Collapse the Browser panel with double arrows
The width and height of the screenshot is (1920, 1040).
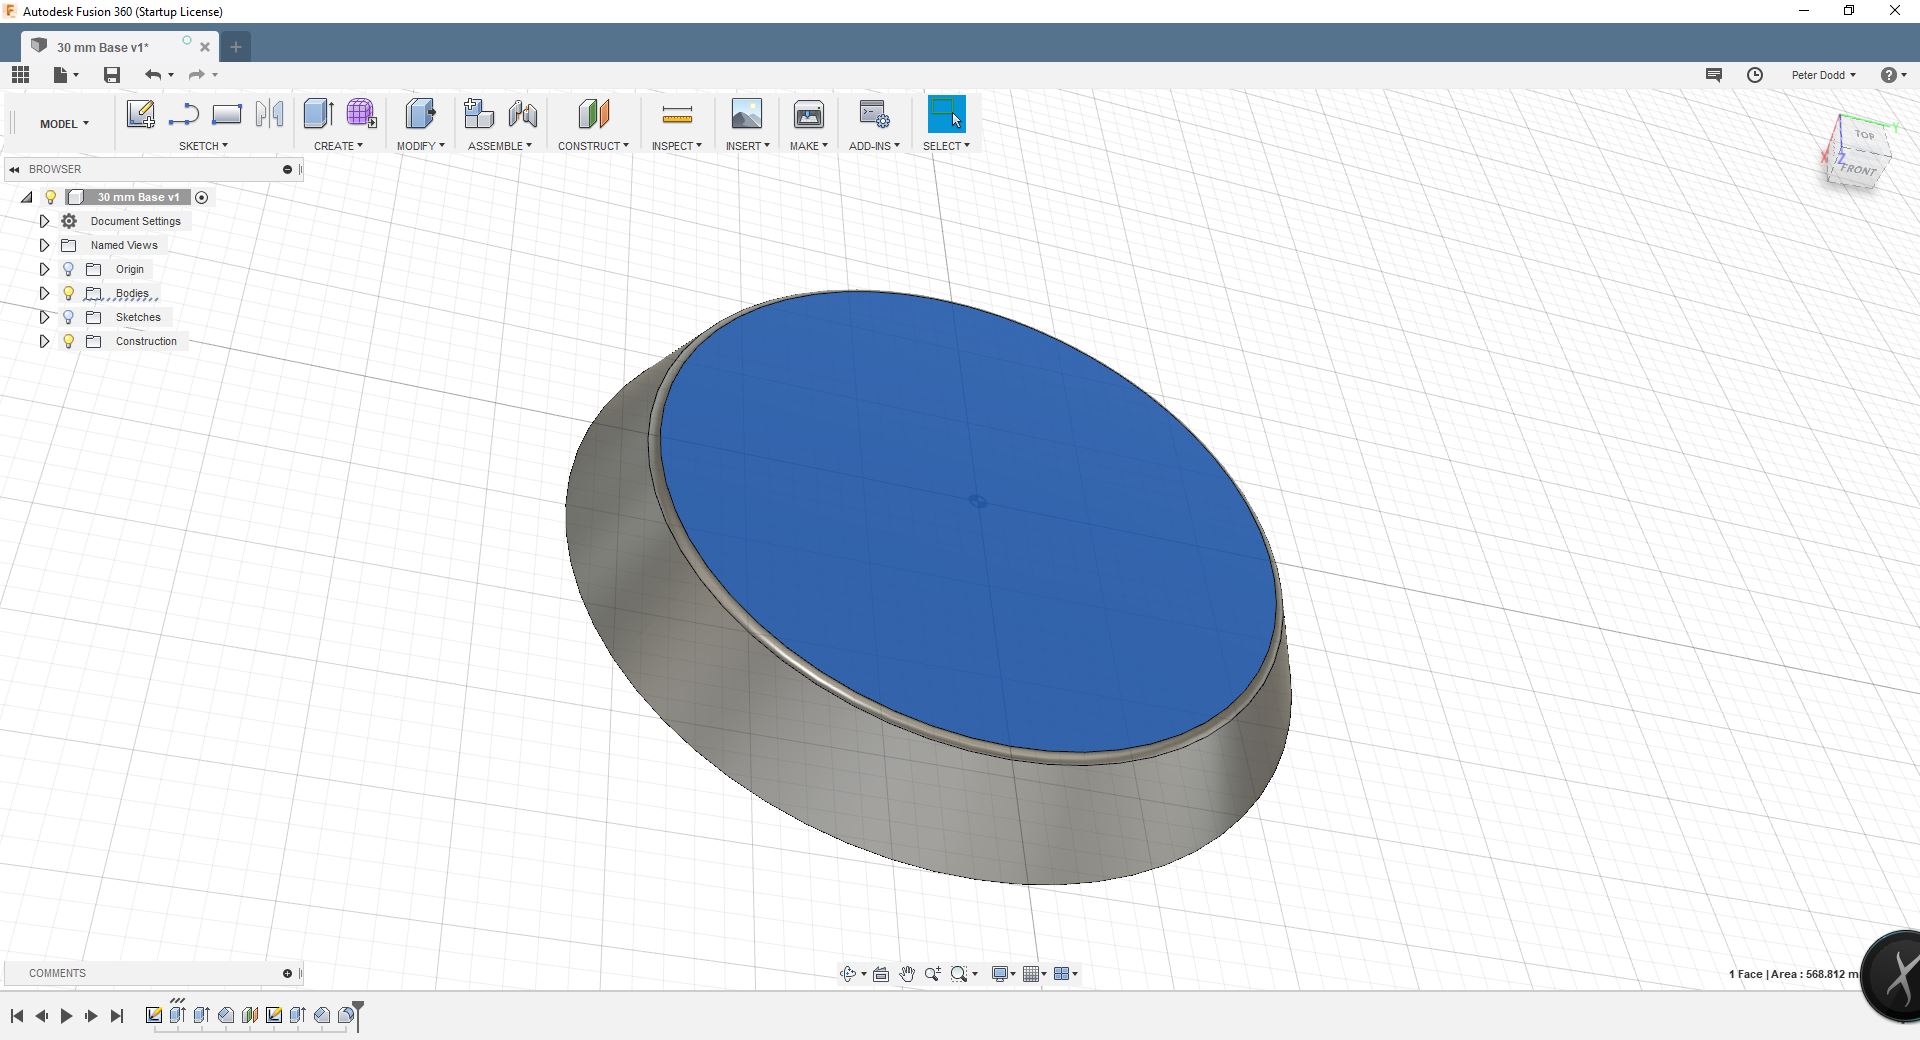(x=14, y=169)
